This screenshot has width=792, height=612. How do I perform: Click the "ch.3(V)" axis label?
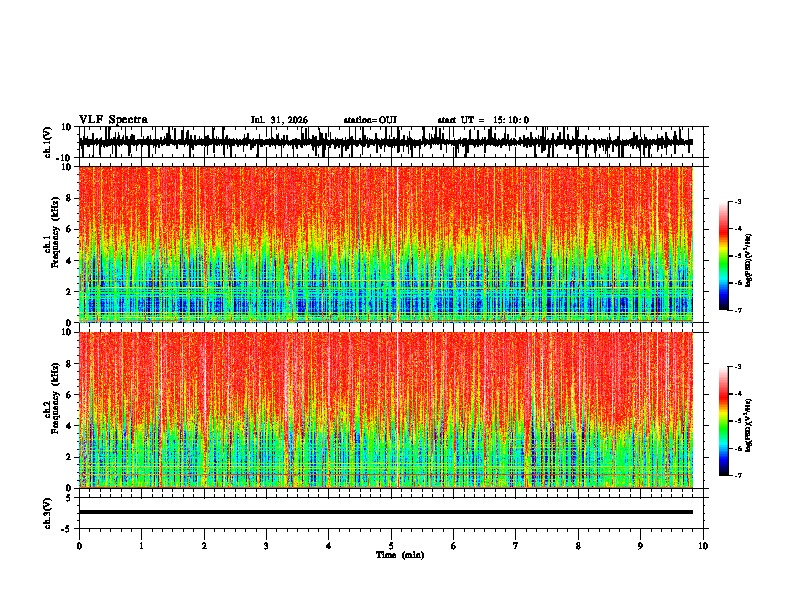[48, 513]
